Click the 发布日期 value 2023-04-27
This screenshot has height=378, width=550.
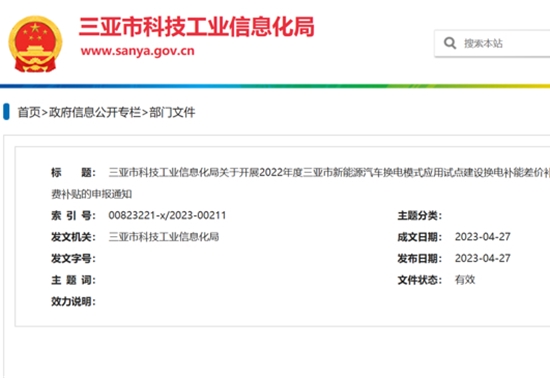click(483, 258)
